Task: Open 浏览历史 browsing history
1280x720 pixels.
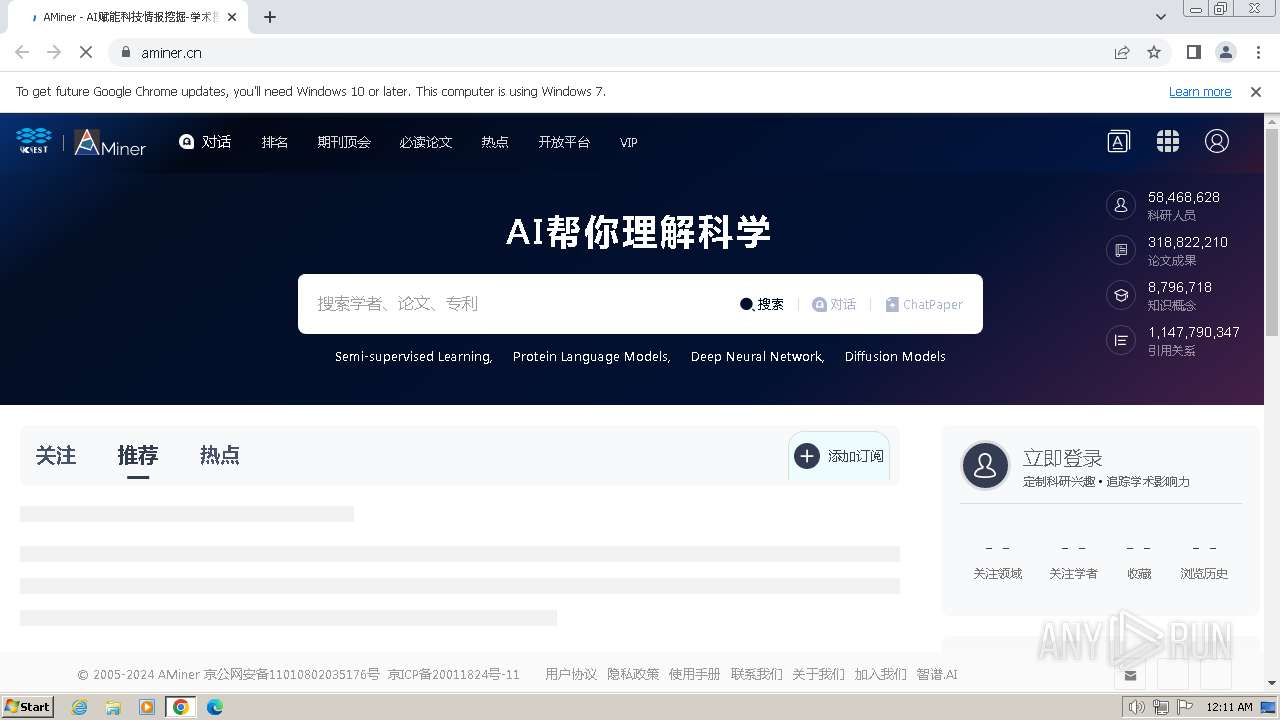Action: (1204, 561)
